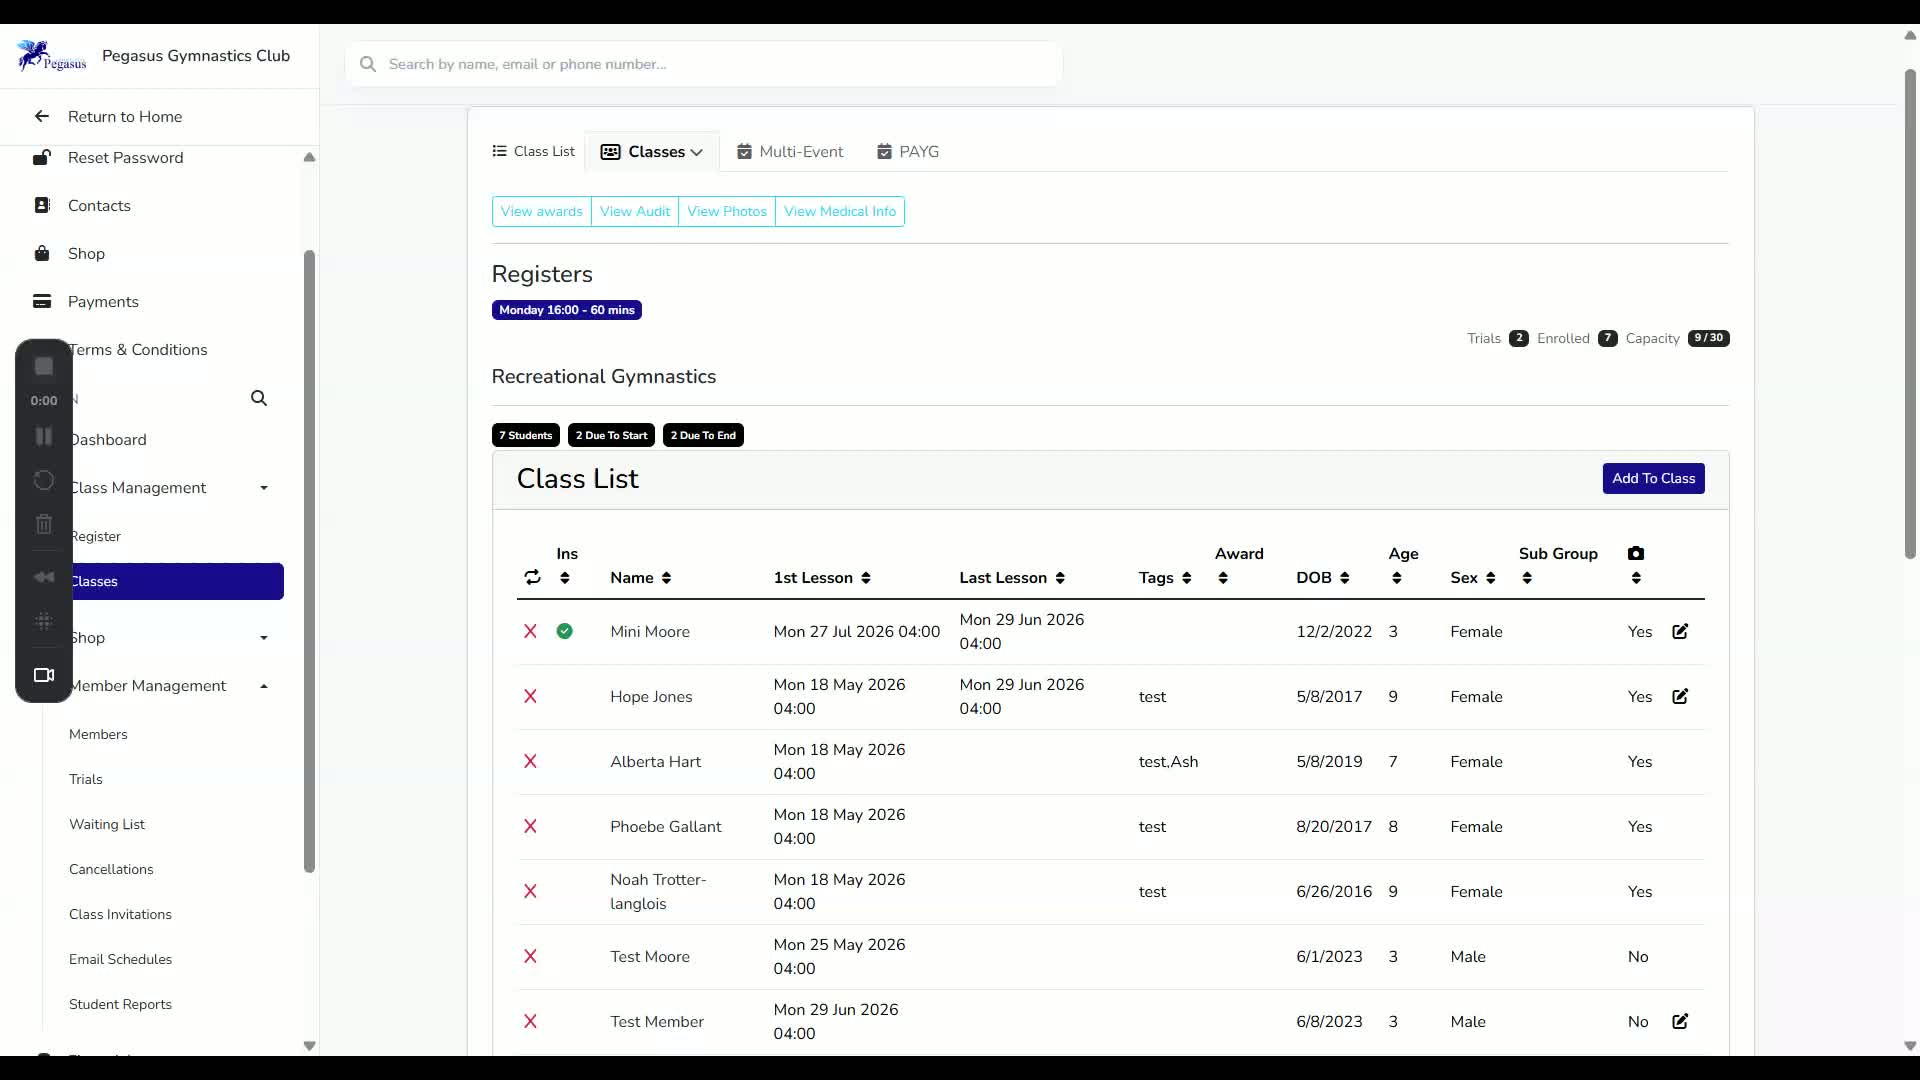This screenshot has width=1920, height=1080.
Task: Open Register in the sidebar
Action: pyautogui.click(x=96, y=537)
